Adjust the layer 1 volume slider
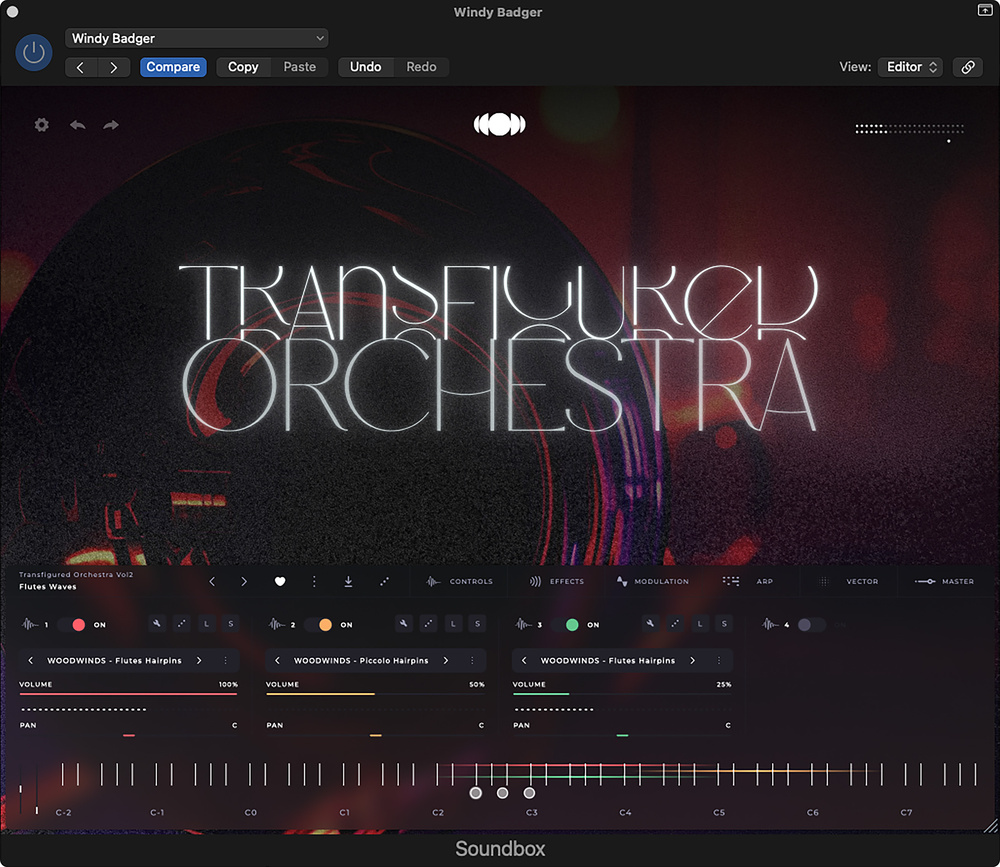This screenshot has width=1000, height=867. coord(128,693)
